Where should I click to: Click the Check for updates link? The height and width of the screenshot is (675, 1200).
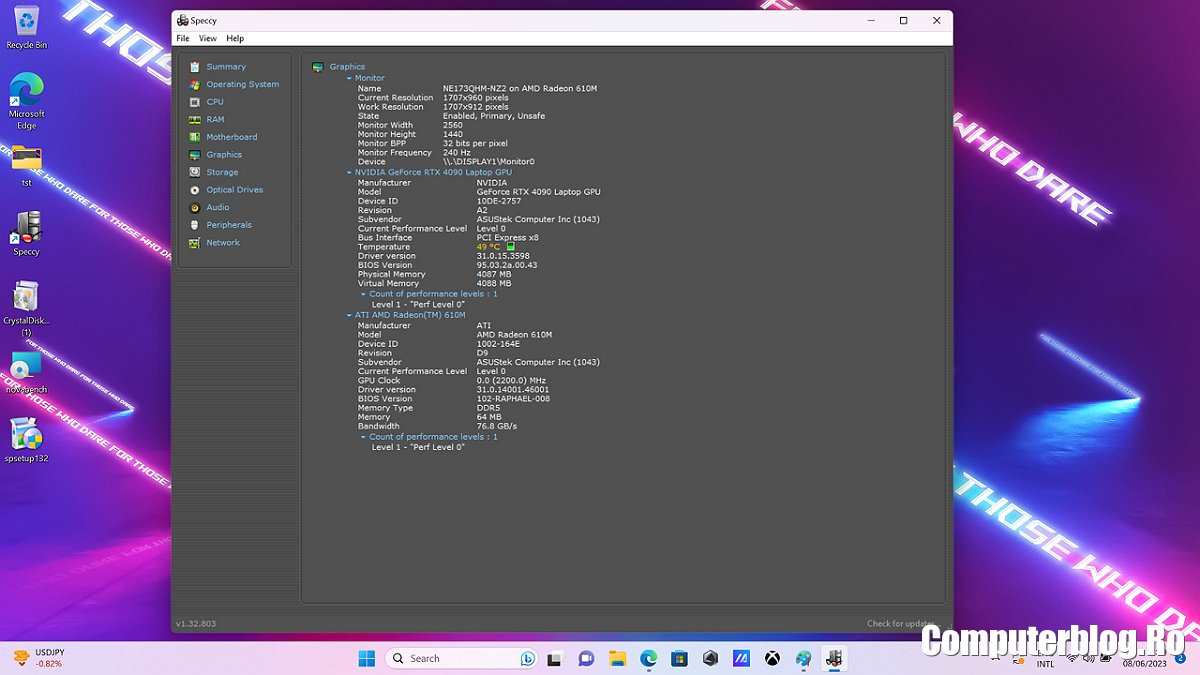coord(901,623)
